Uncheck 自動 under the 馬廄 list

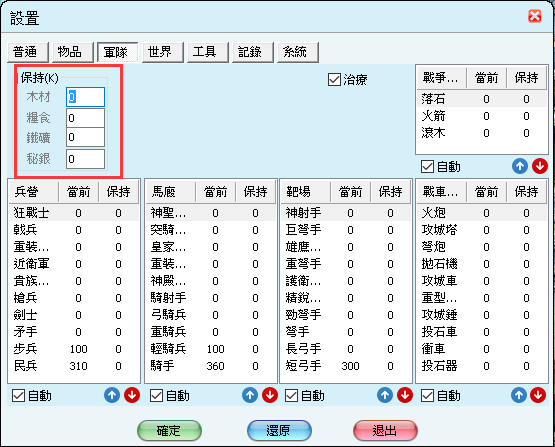click(x=156, y=395)
